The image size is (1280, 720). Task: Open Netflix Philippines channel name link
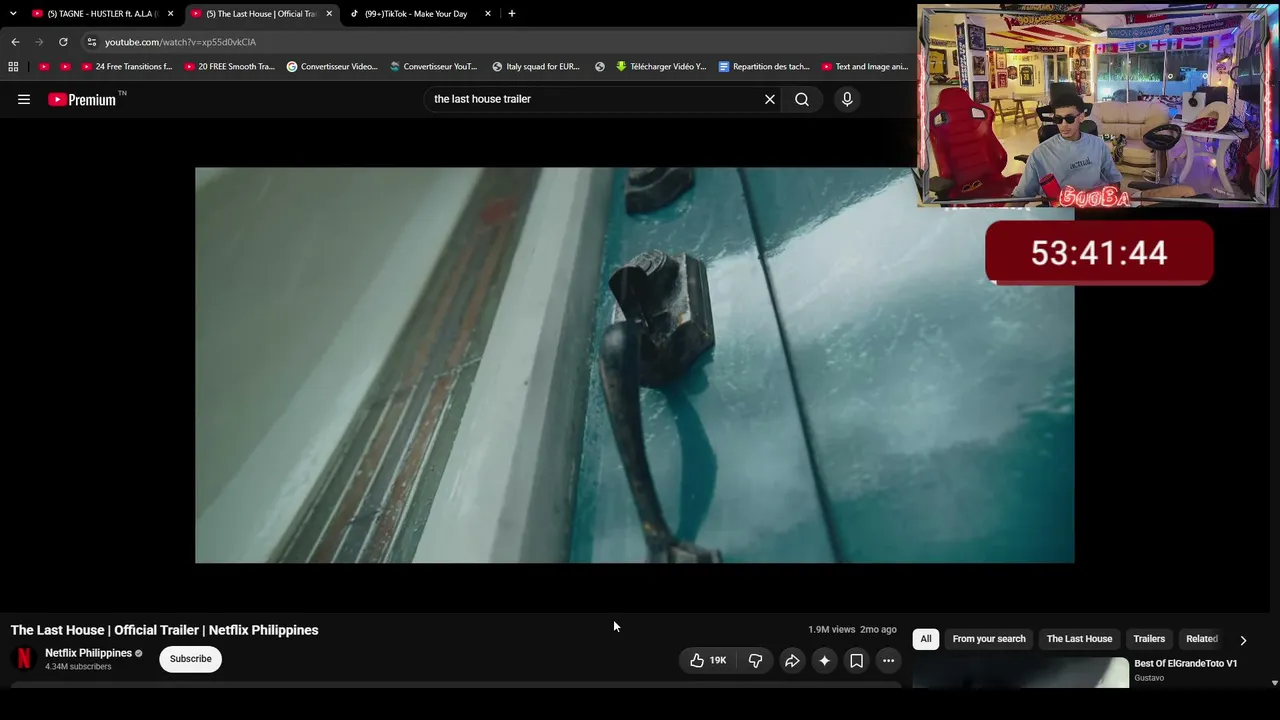coord(88,653)
